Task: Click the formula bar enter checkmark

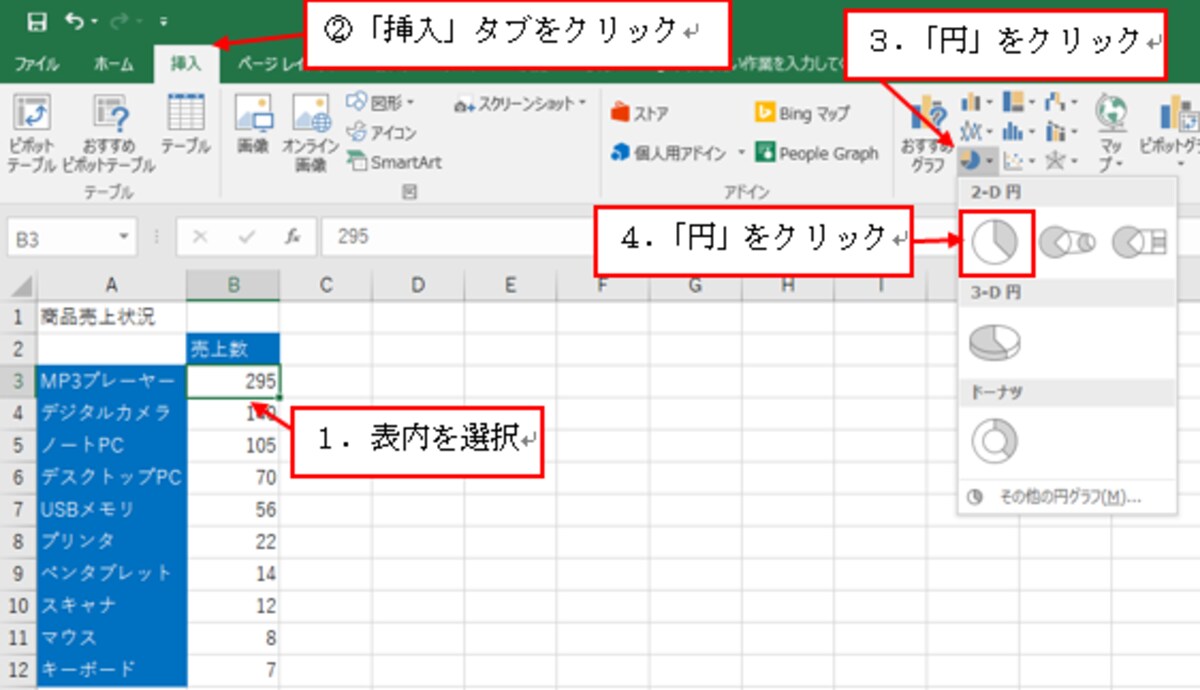Action: click(x=246, y=237)
